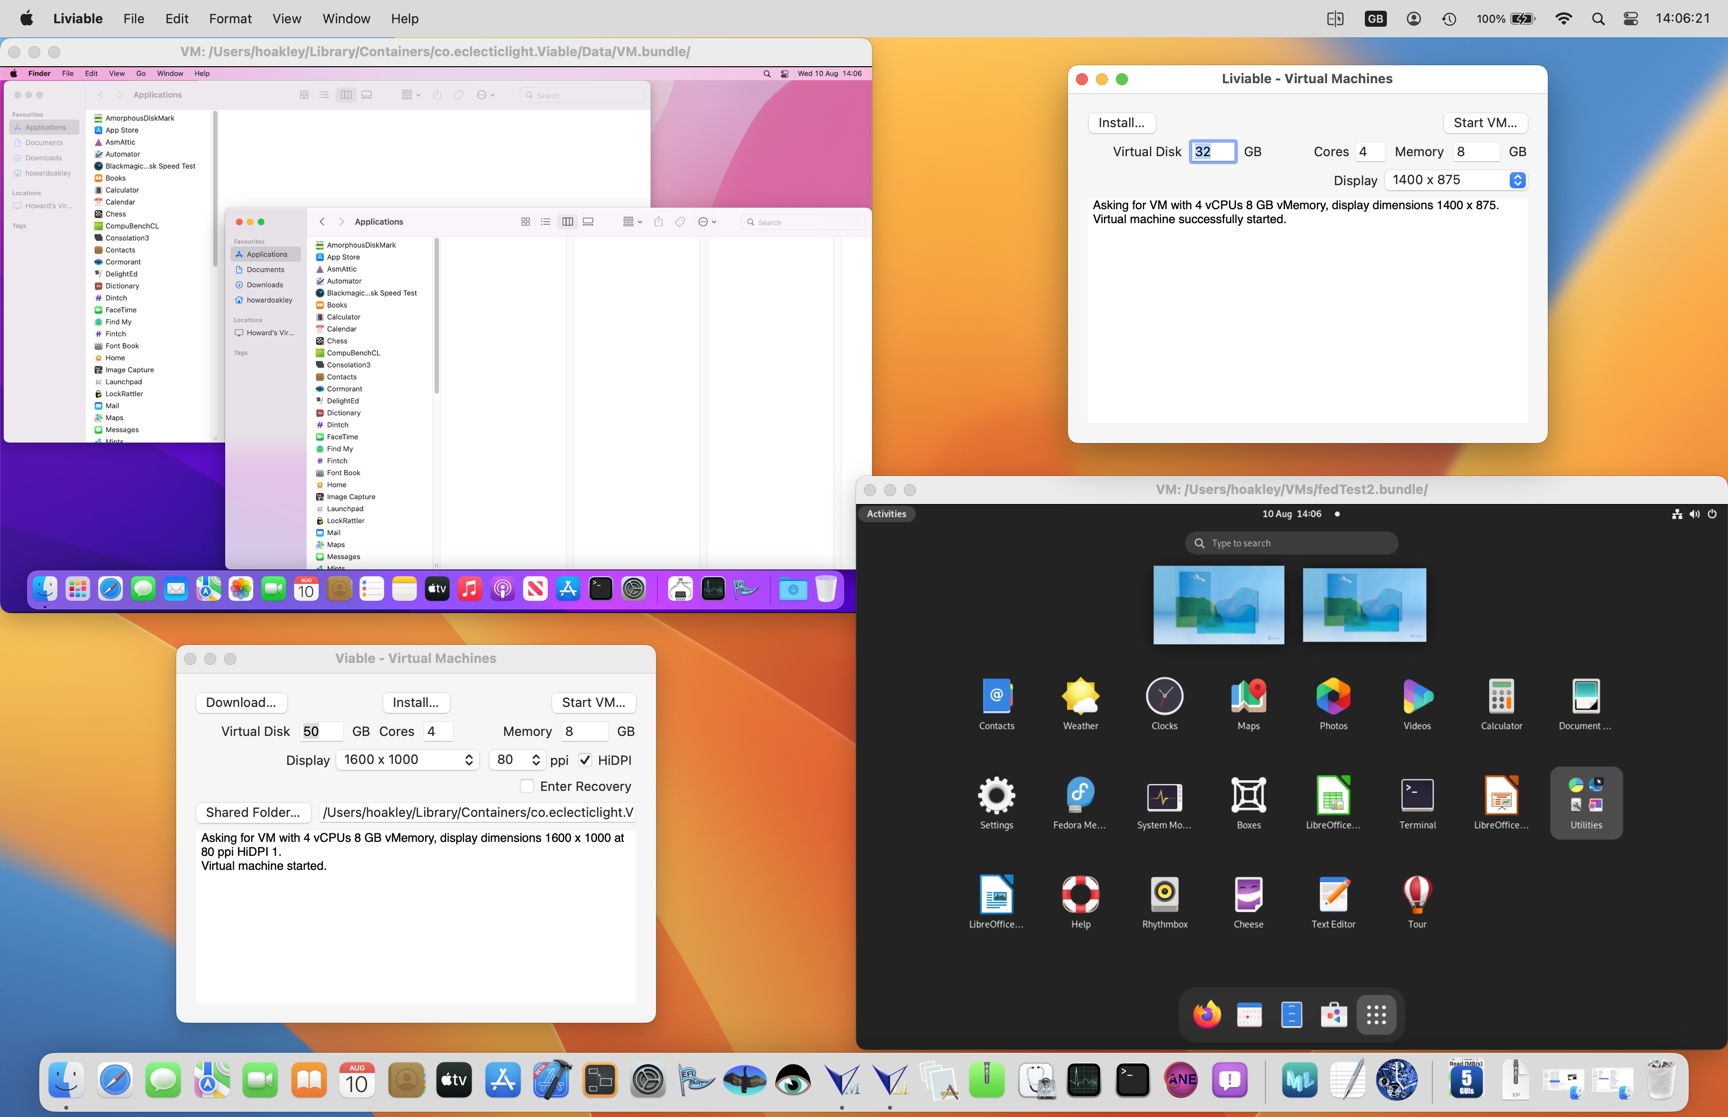This screenshot has width=1728, height=1117.
Task: Open the Format menu in the menu bar
Action: pos(230,18)
